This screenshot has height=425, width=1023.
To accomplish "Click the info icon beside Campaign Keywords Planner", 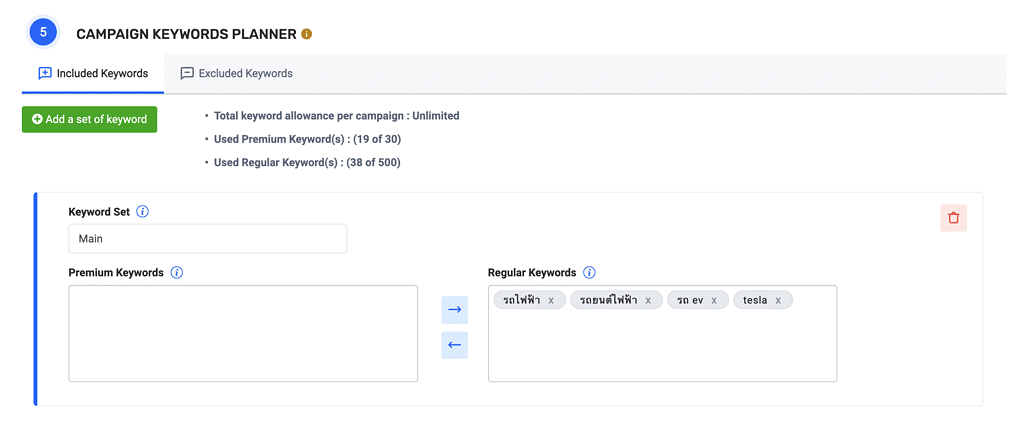I will coord(307,34).
